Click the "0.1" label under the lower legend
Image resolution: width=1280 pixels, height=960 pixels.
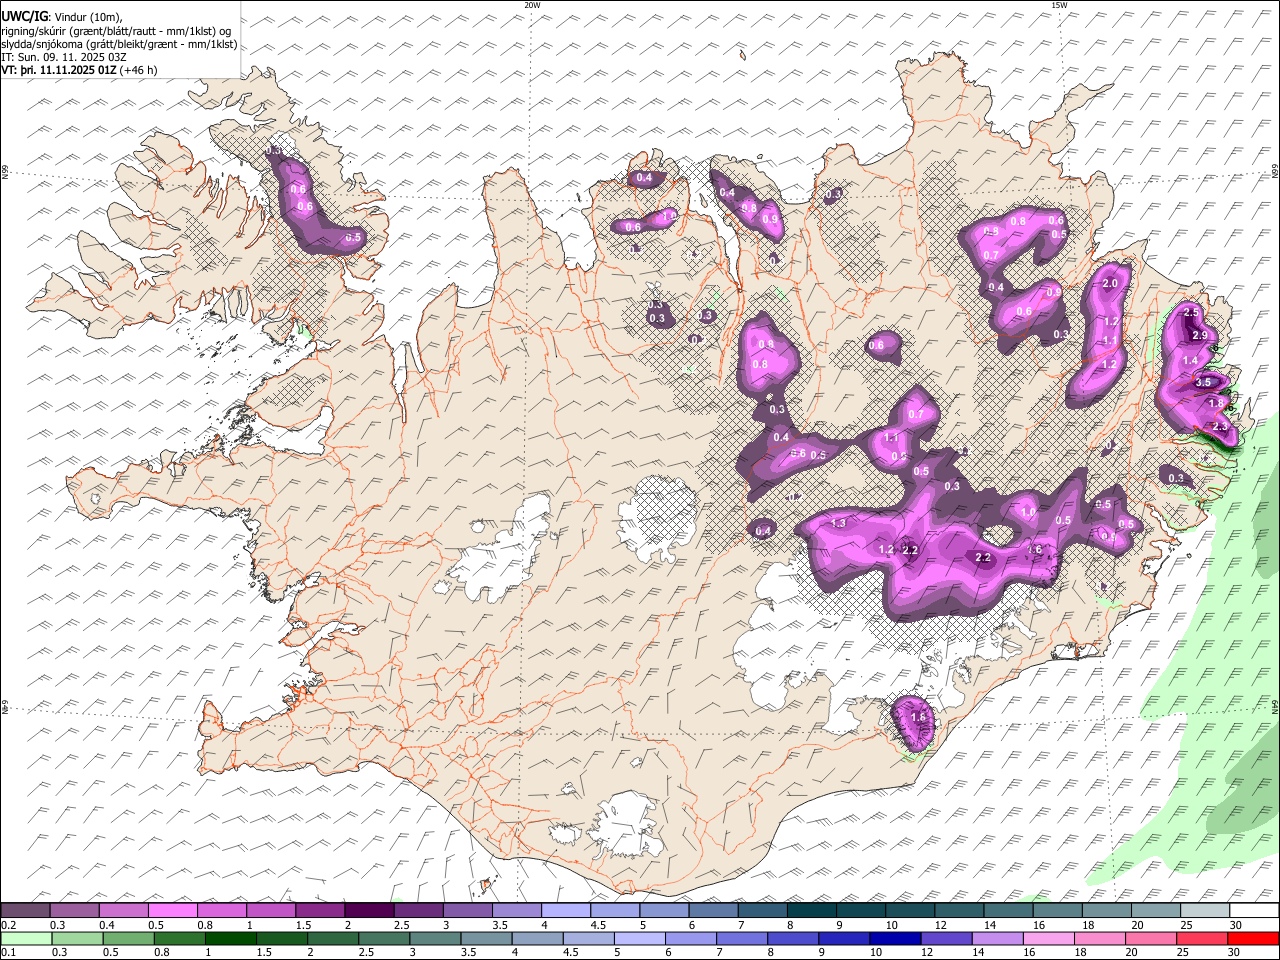[x=9, y=952]
